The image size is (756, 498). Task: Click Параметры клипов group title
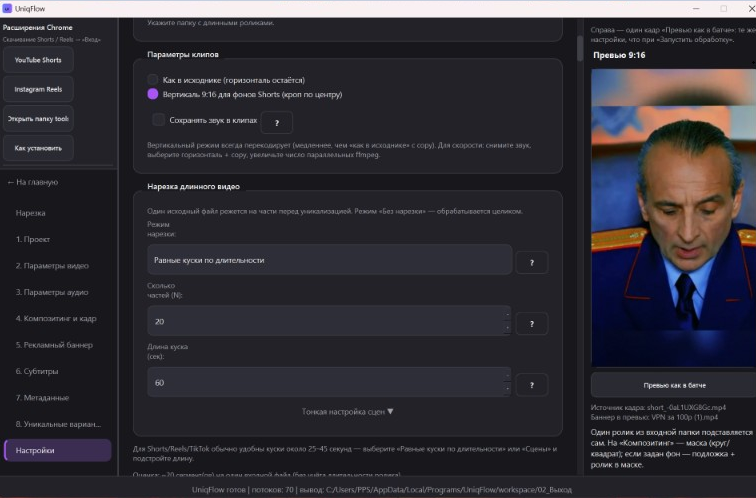coord(183,54)
